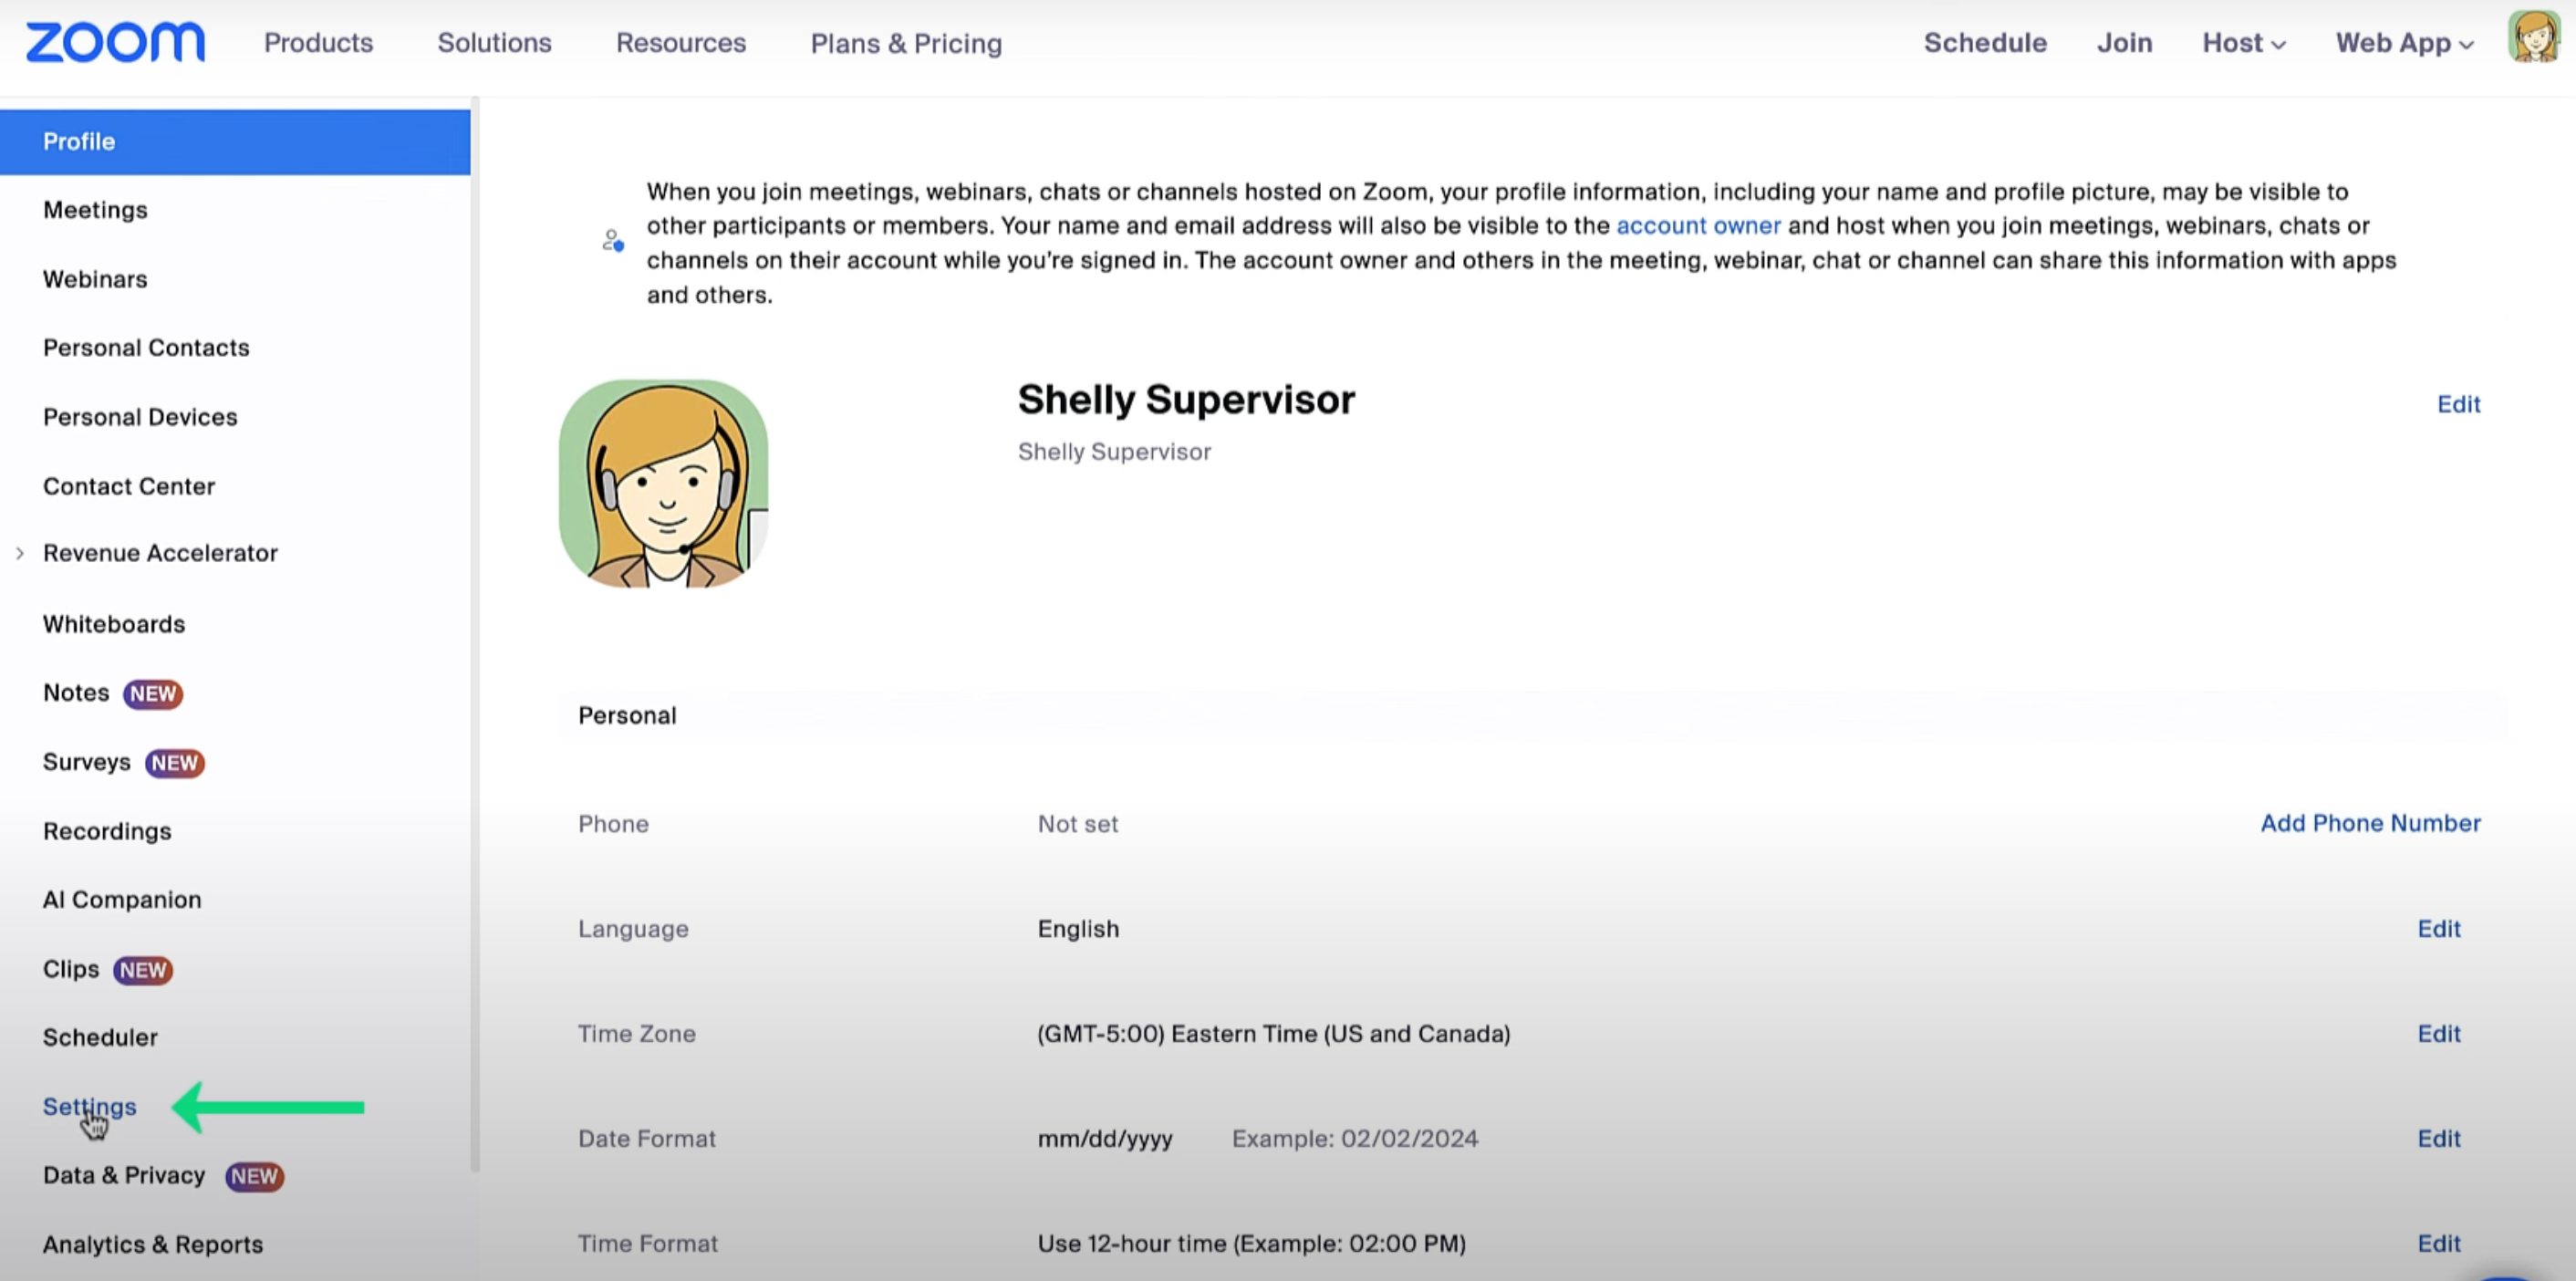This screenshot has height=1281, width=2576.
Task: Click the NEW badge next to Notes
Action: (x=153, y=694)
